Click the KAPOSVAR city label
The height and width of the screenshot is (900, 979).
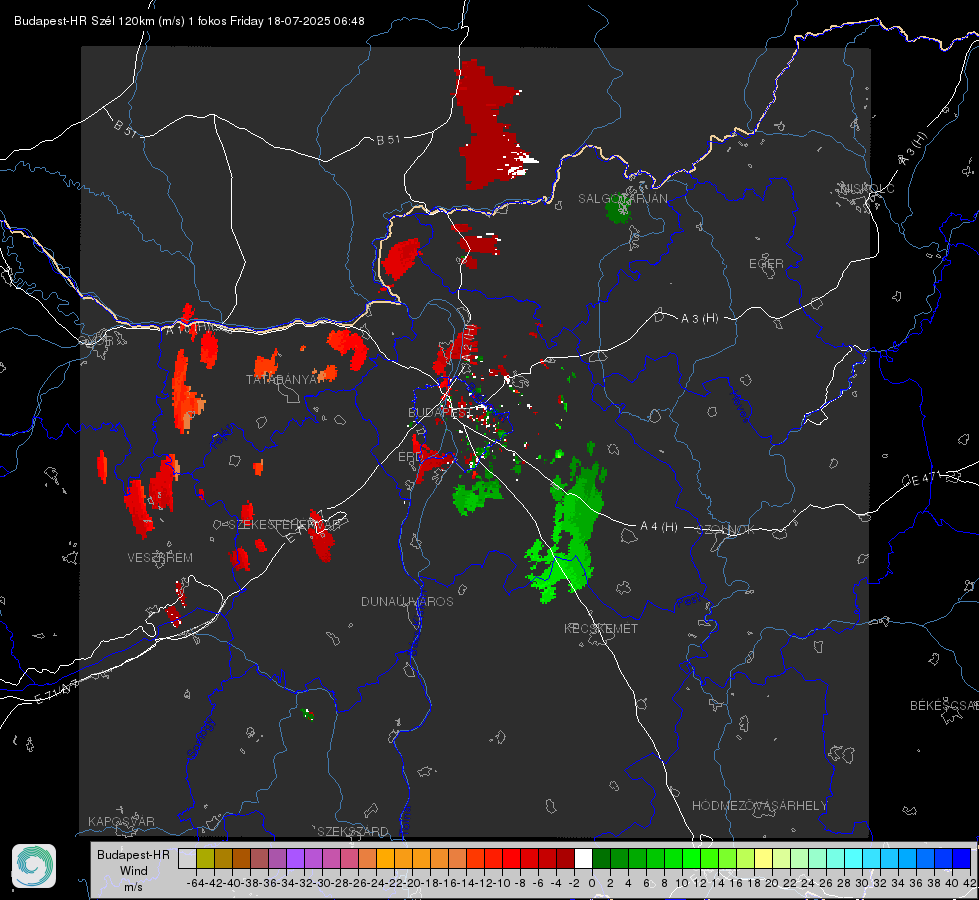pyautogui.click(x=121, y=821)
